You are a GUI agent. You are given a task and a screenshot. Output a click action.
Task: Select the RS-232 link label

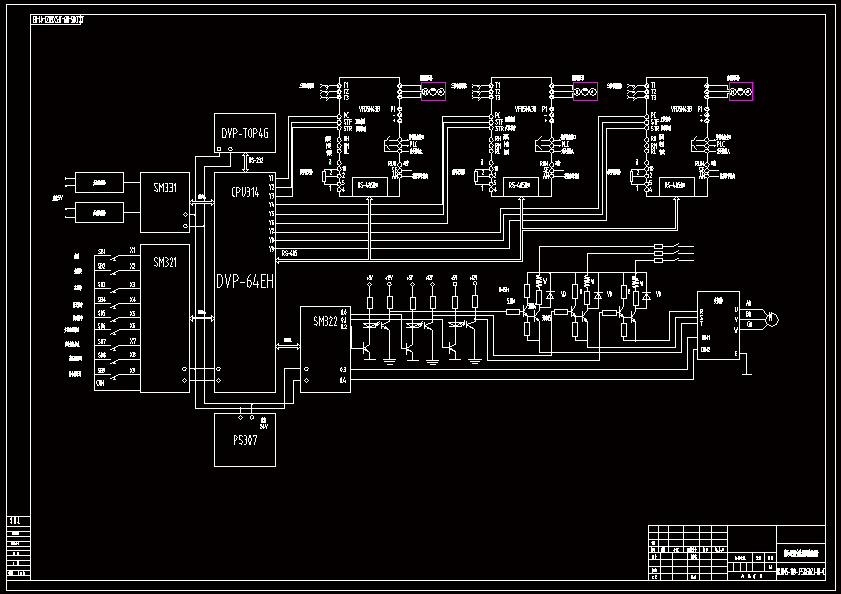(256, 160)
